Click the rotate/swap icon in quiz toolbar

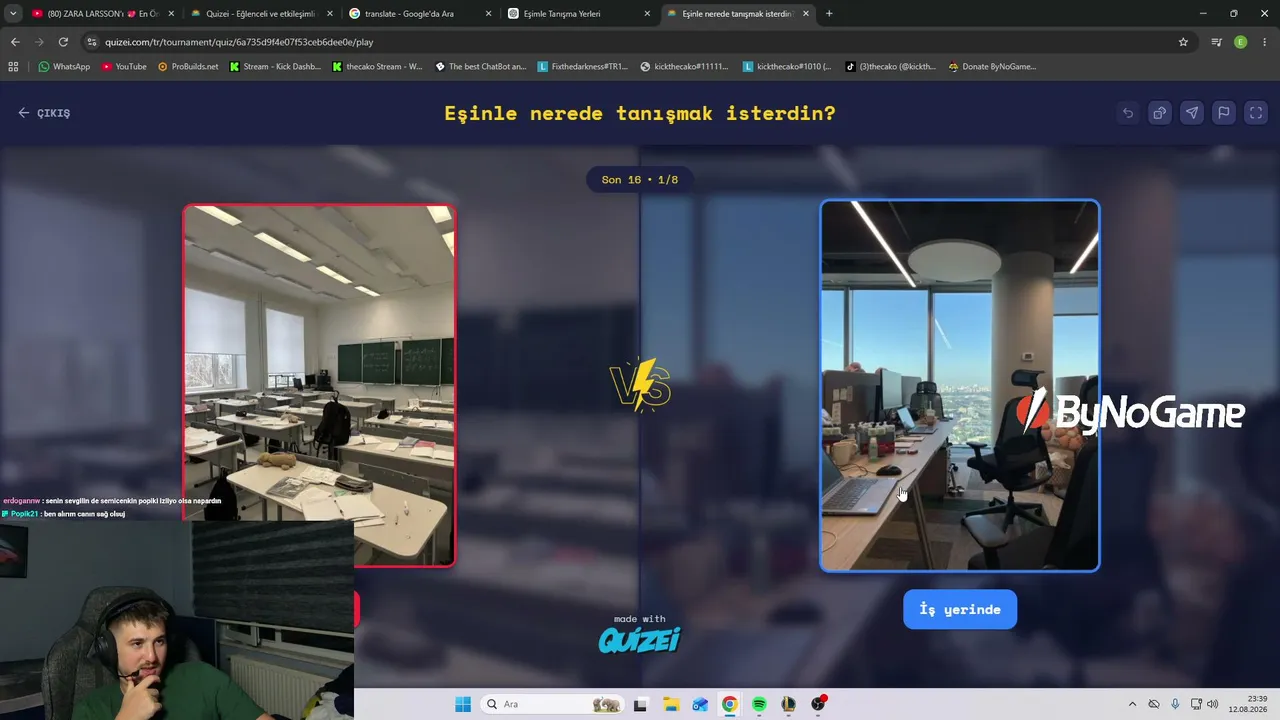pyautogui.click(x=1160, y=113)
